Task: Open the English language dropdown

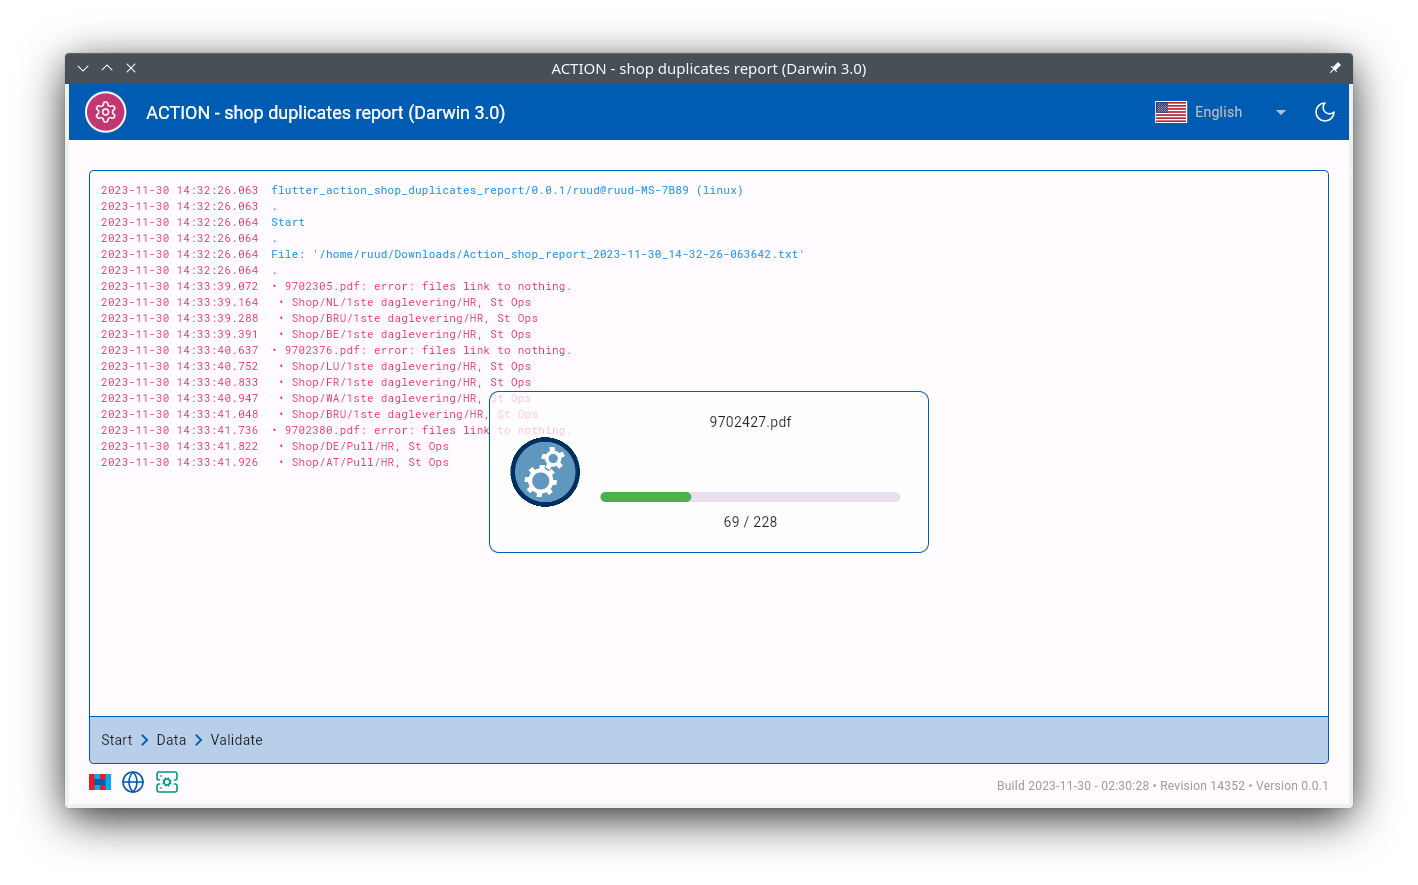Action: pyautogui.click(x=1218, y=112)
